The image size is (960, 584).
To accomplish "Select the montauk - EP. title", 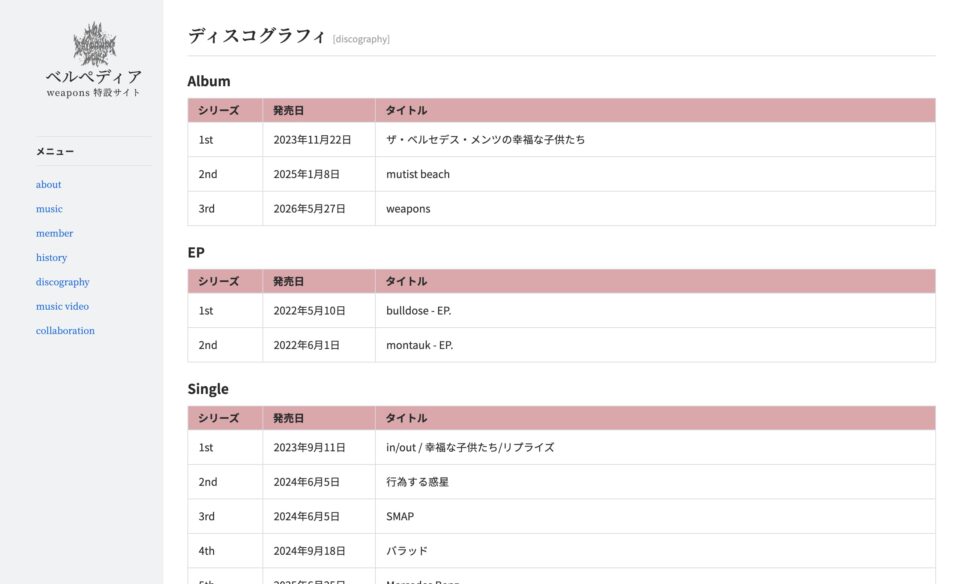I will (419, 345).
